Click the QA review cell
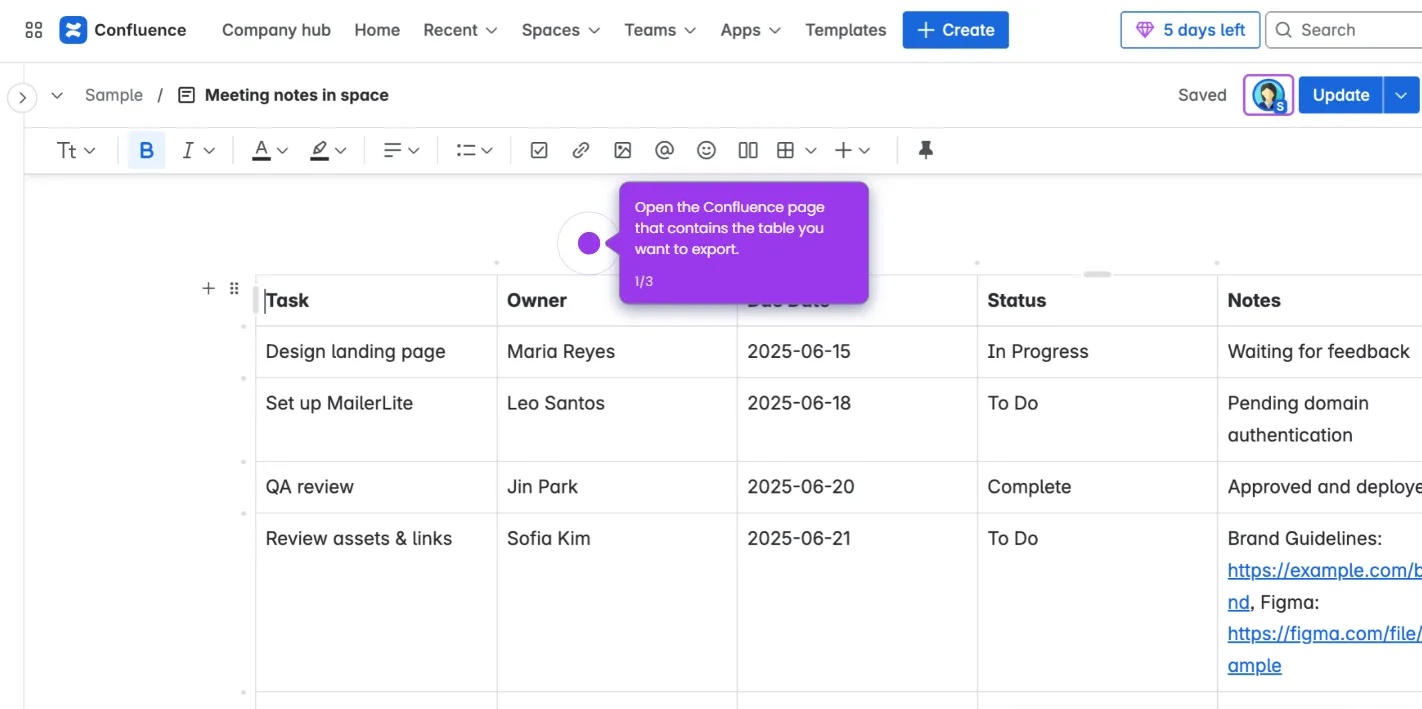This screenshot has width=1422, height=709. click(x=376, y=487)
